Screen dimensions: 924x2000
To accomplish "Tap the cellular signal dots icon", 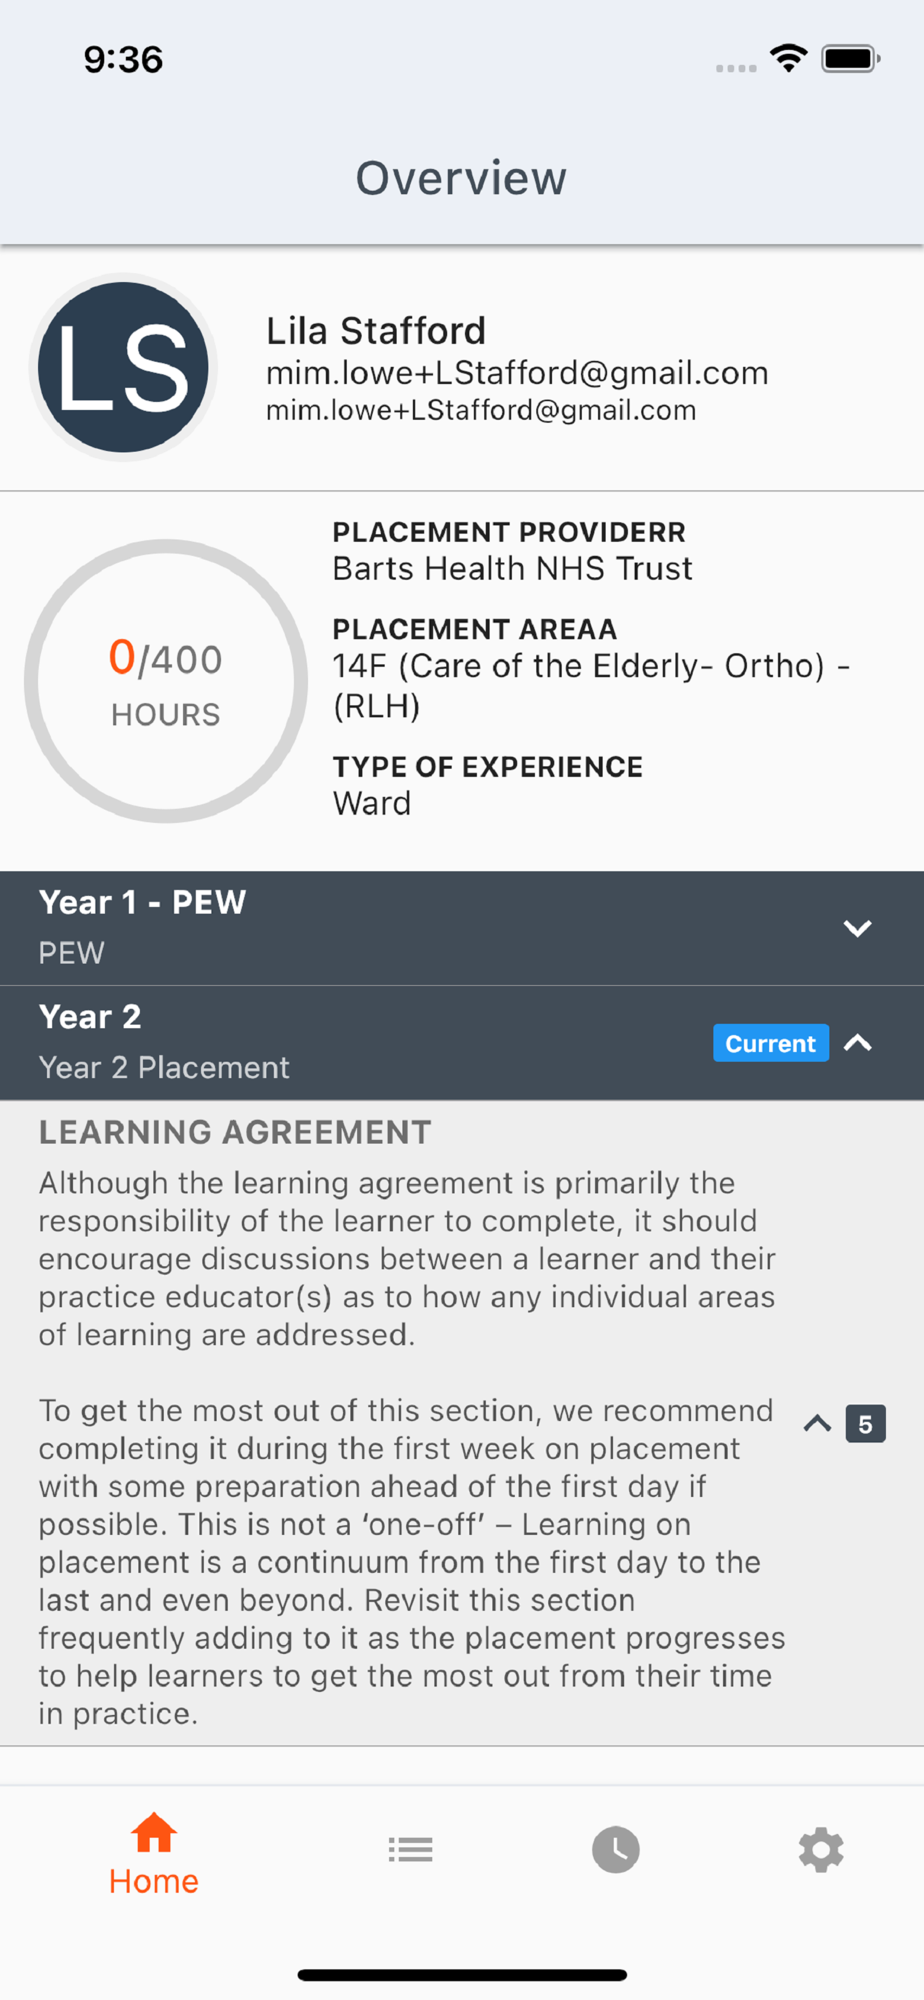I will point(736,68).
